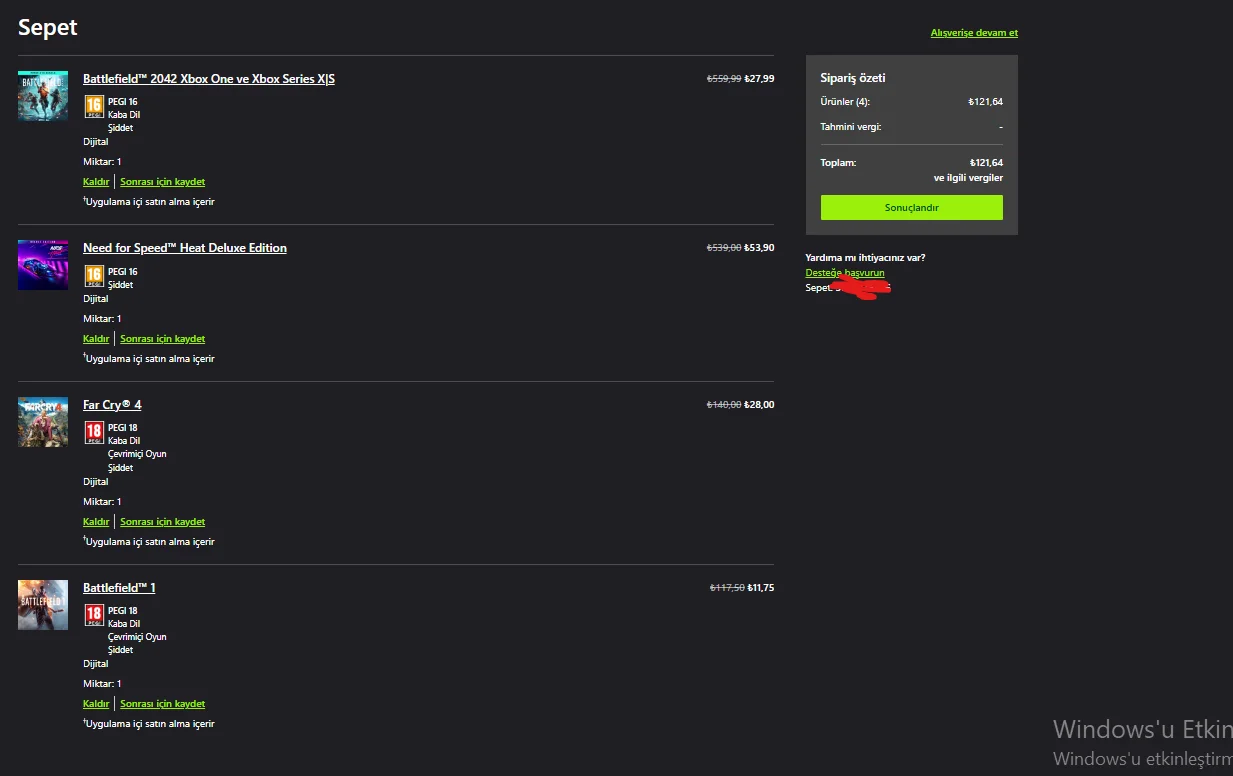Select the Toplam label in order summary

click(838, 162)
